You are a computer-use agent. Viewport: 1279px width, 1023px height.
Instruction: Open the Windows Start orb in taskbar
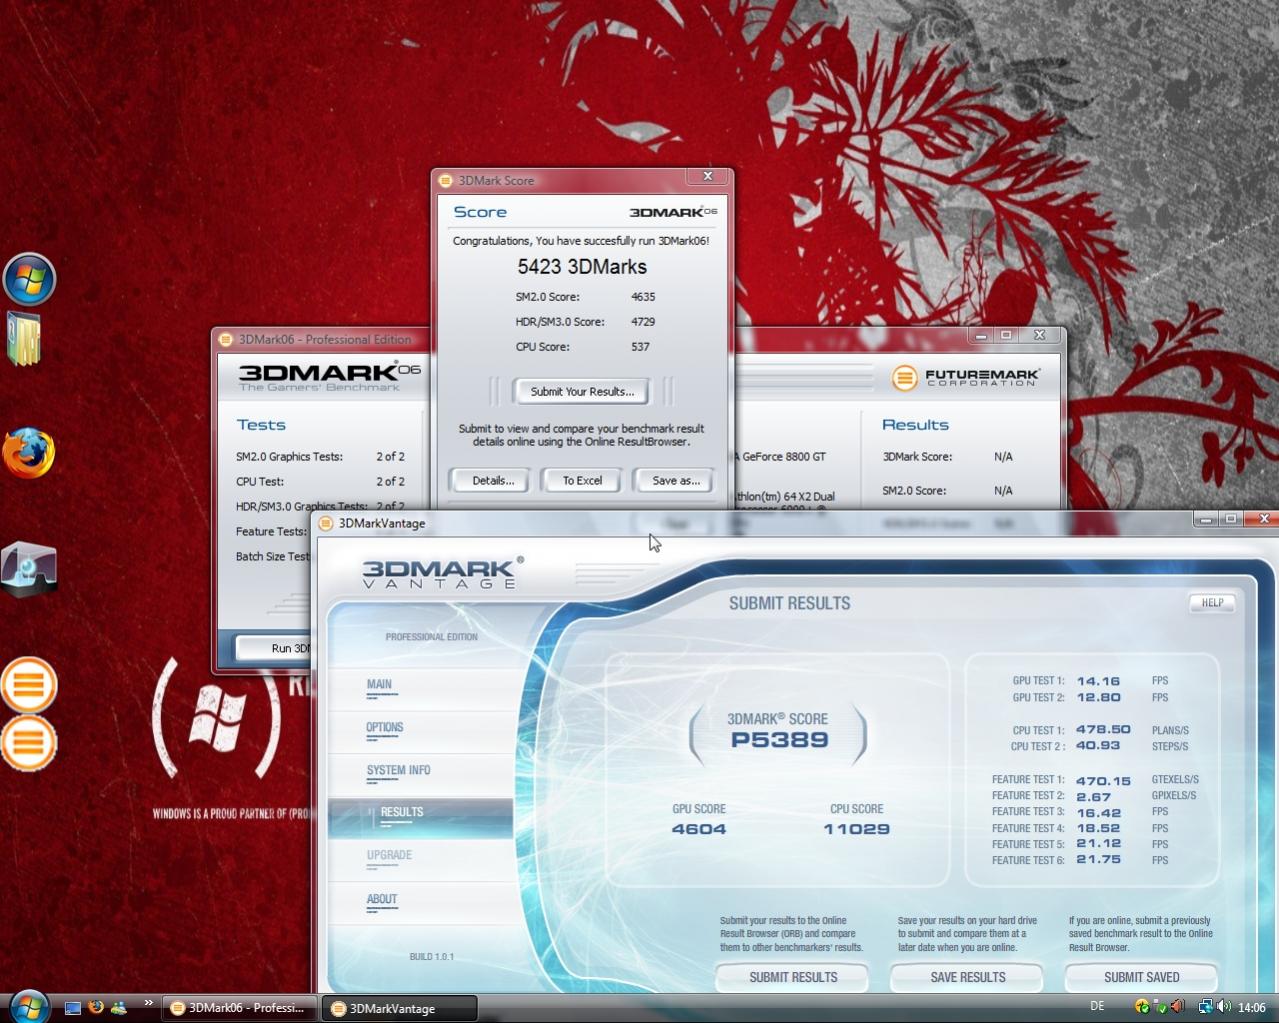[x=28, y=1006]
